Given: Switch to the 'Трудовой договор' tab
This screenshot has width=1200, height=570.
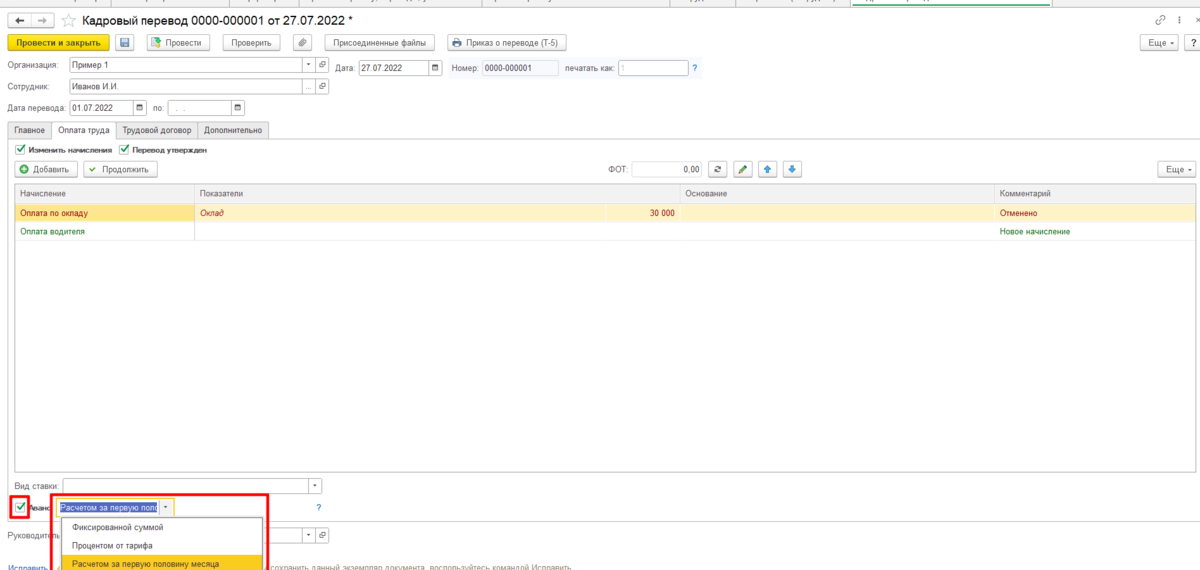Looking at the screenshot, I should 157,130.
